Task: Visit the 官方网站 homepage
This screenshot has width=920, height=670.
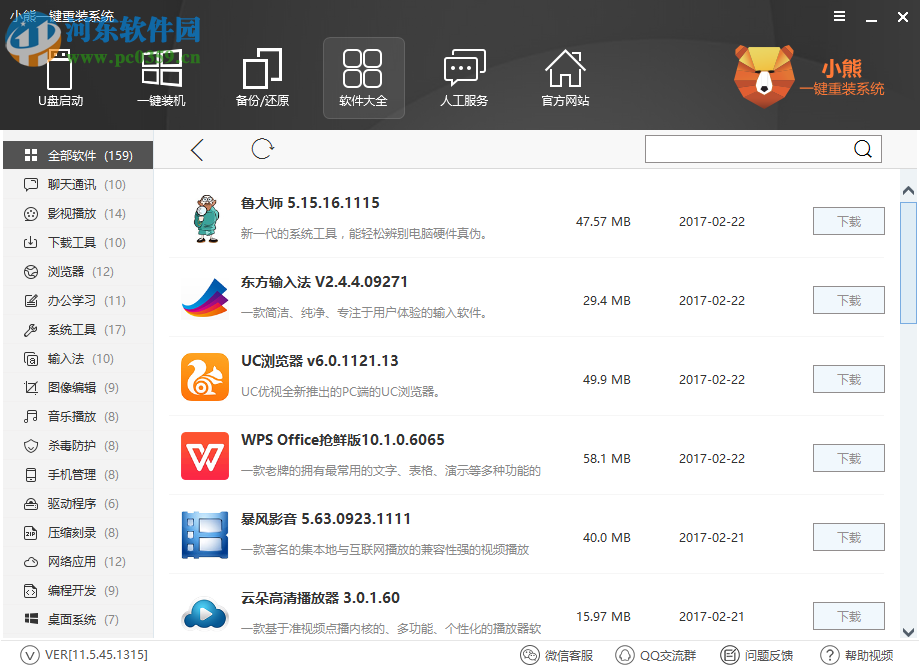Action: (x=565, y=78)
